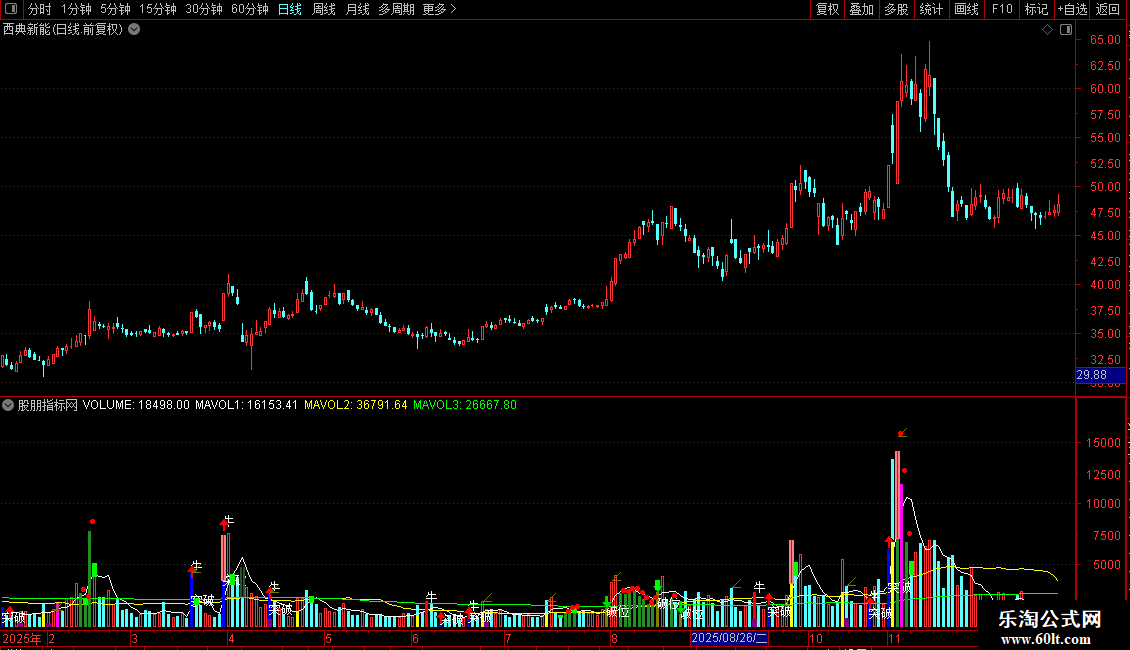This screenshot has height=650, width=1130.
Task: Click the MAVOL3: 26667.80 label
Action: pyautogui.click(x=465, y=405)
